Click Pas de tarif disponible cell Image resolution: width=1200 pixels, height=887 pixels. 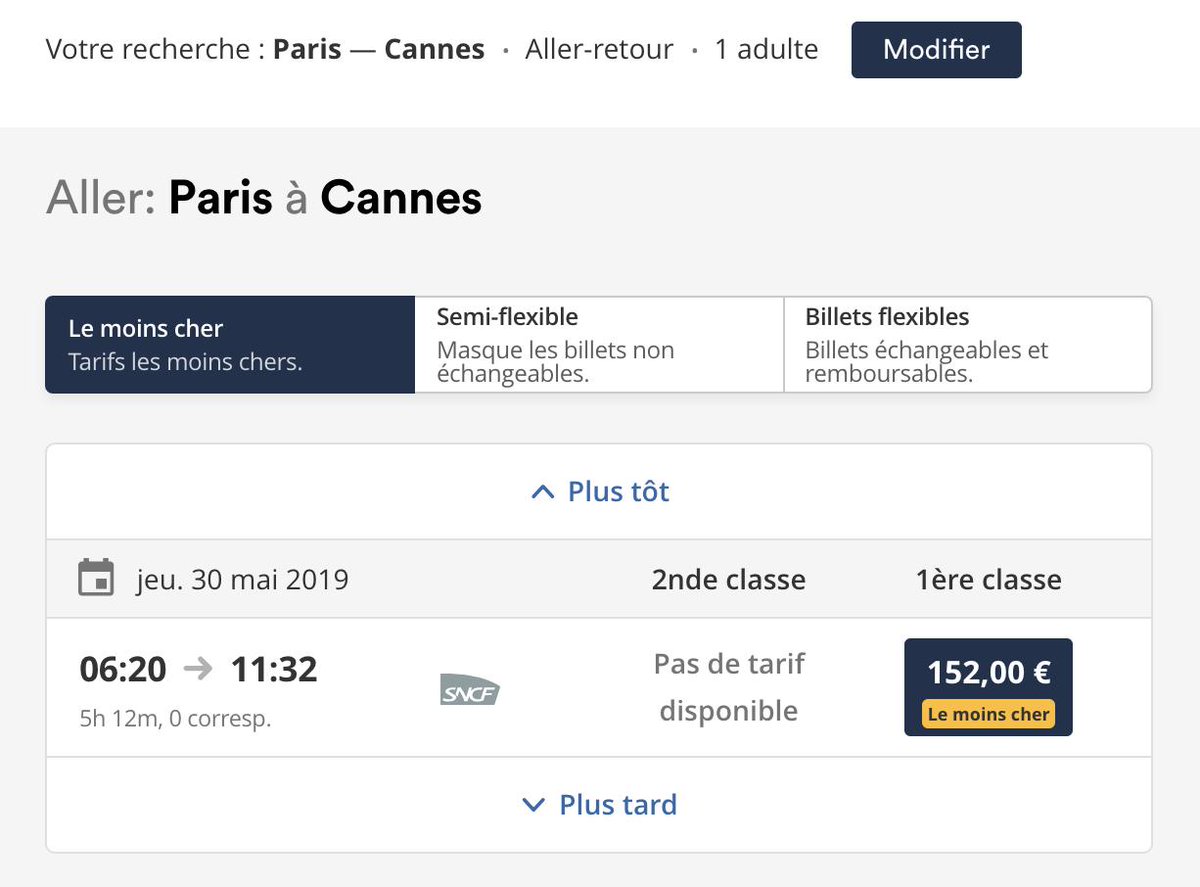coord(729,687)
